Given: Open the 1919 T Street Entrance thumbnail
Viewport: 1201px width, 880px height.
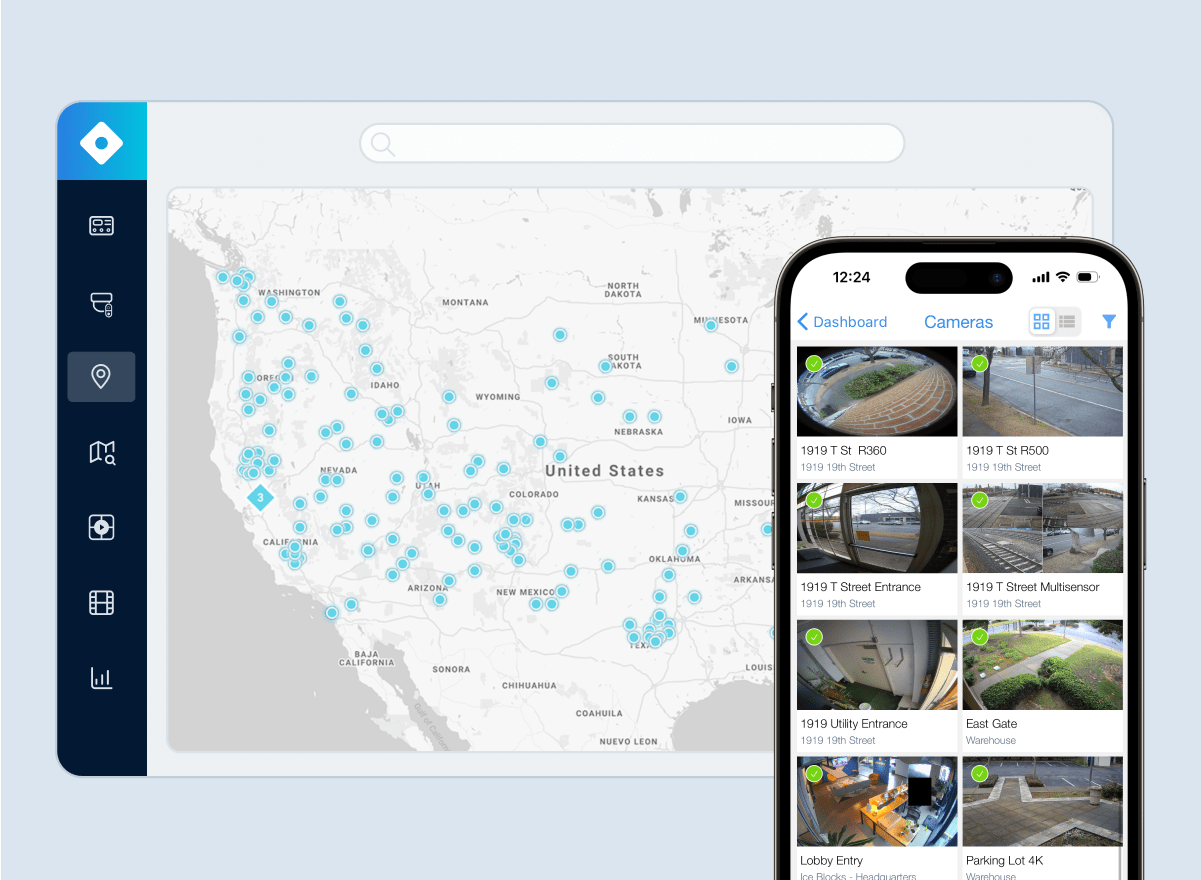Looking at the screenshot, I should pos(876,528).
